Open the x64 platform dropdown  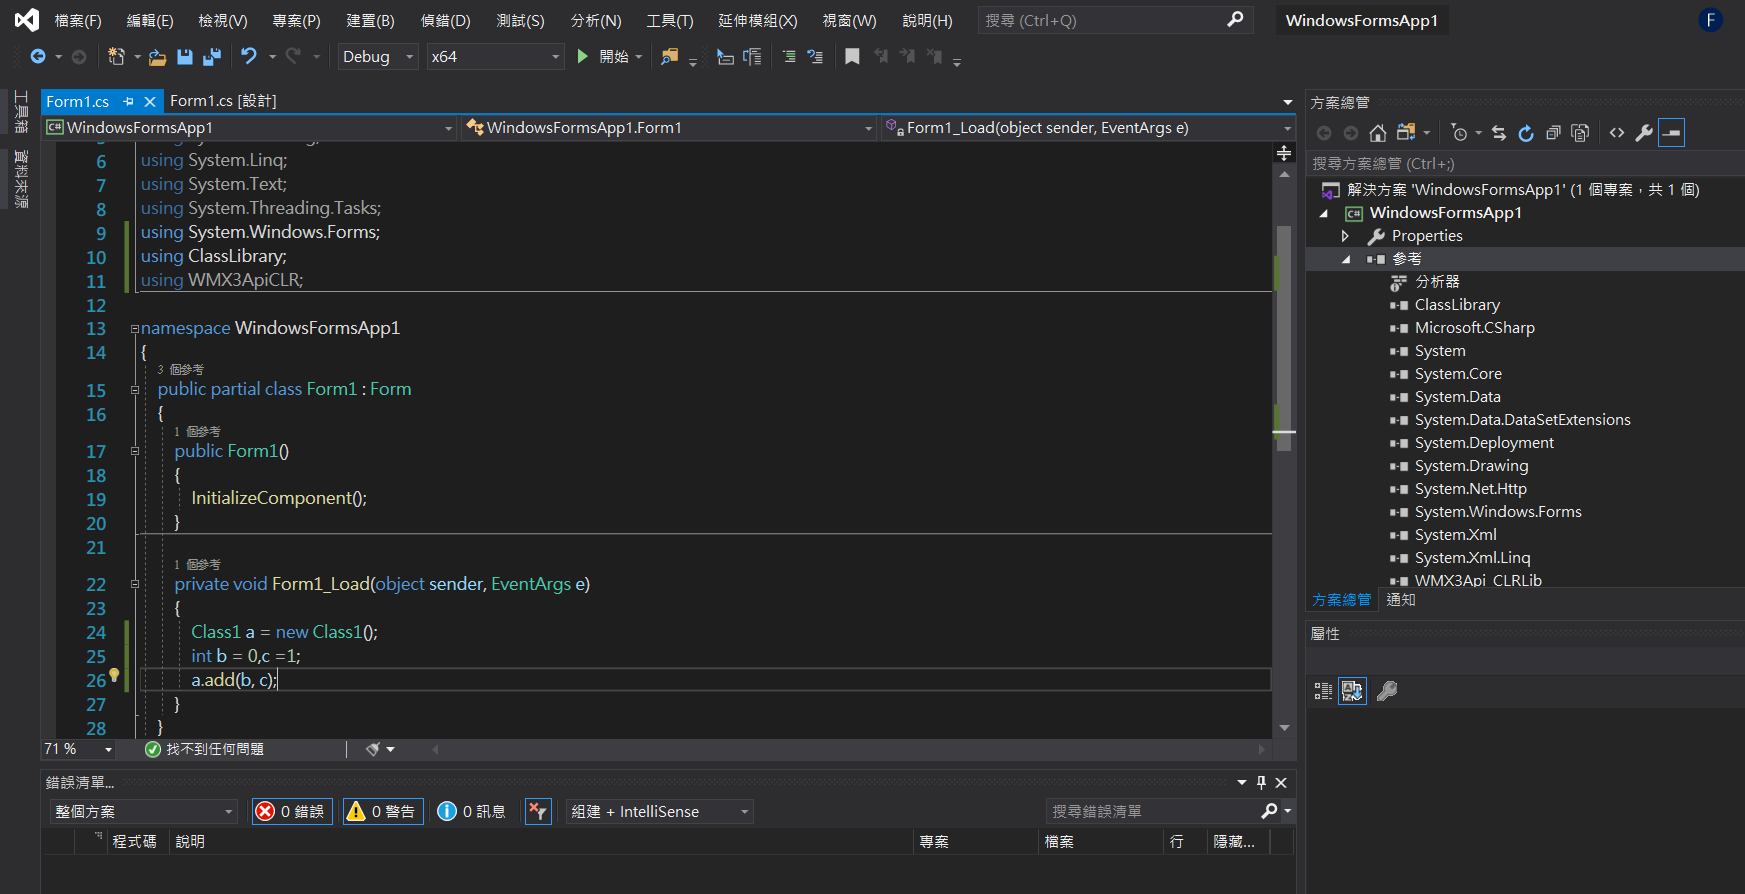(x=495, y=57)
